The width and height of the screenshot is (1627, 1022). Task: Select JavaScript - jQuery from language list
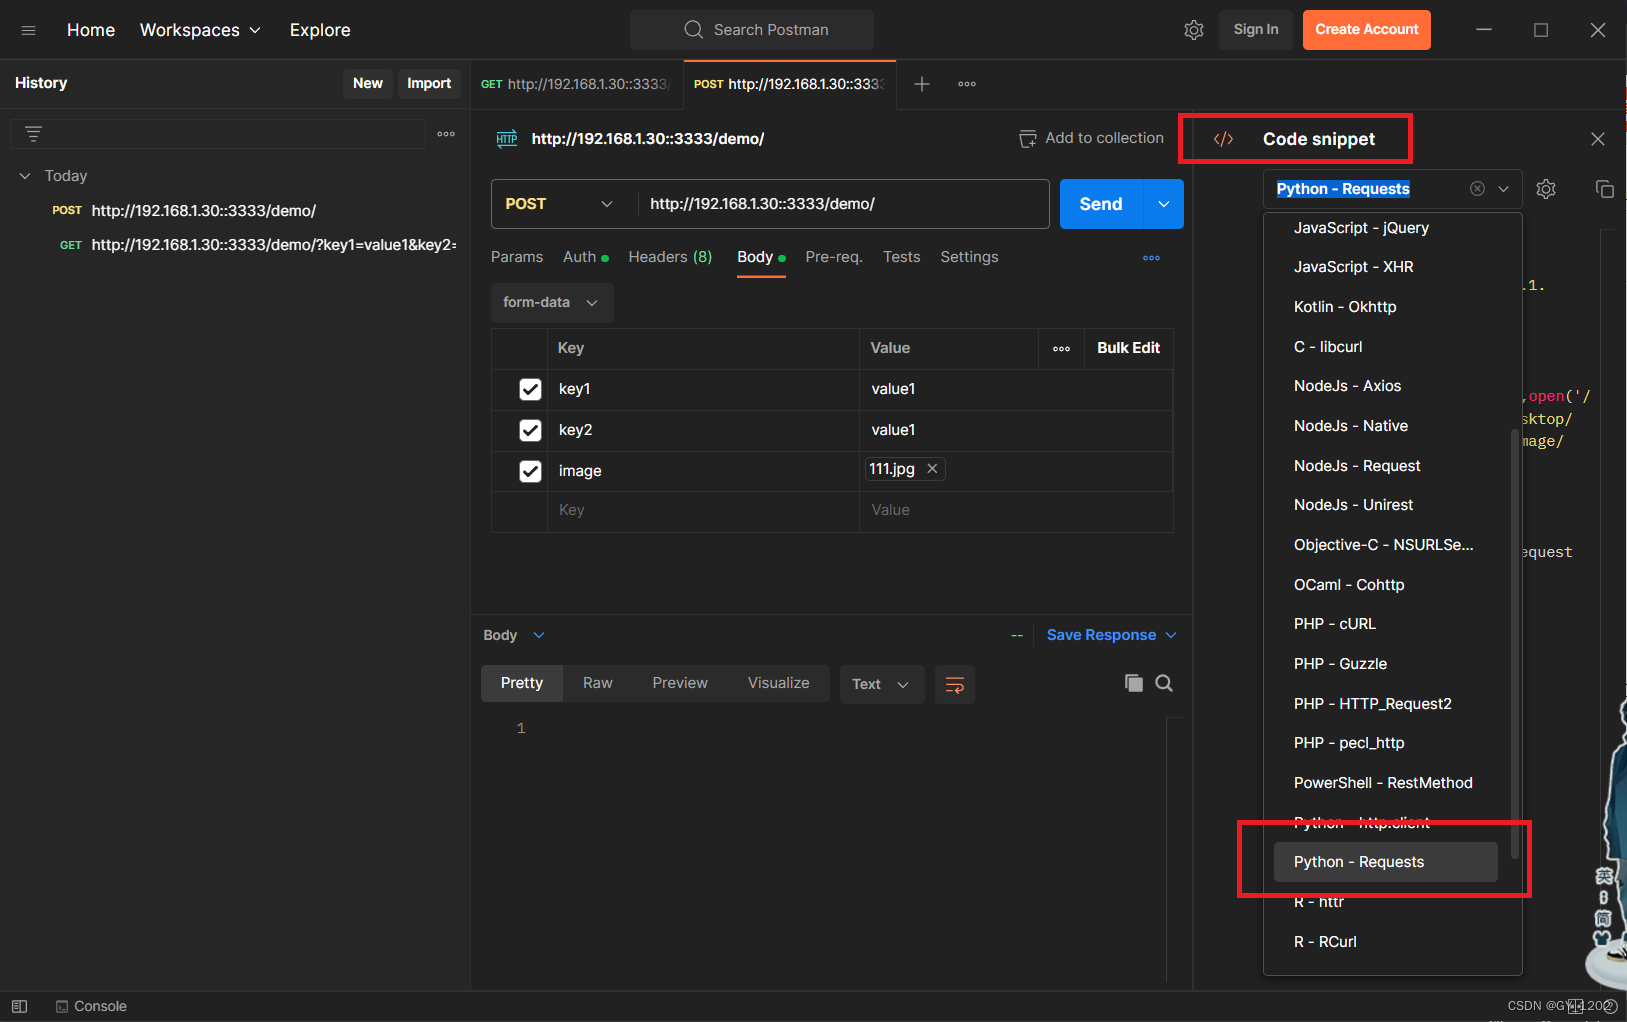[1386, 229]
